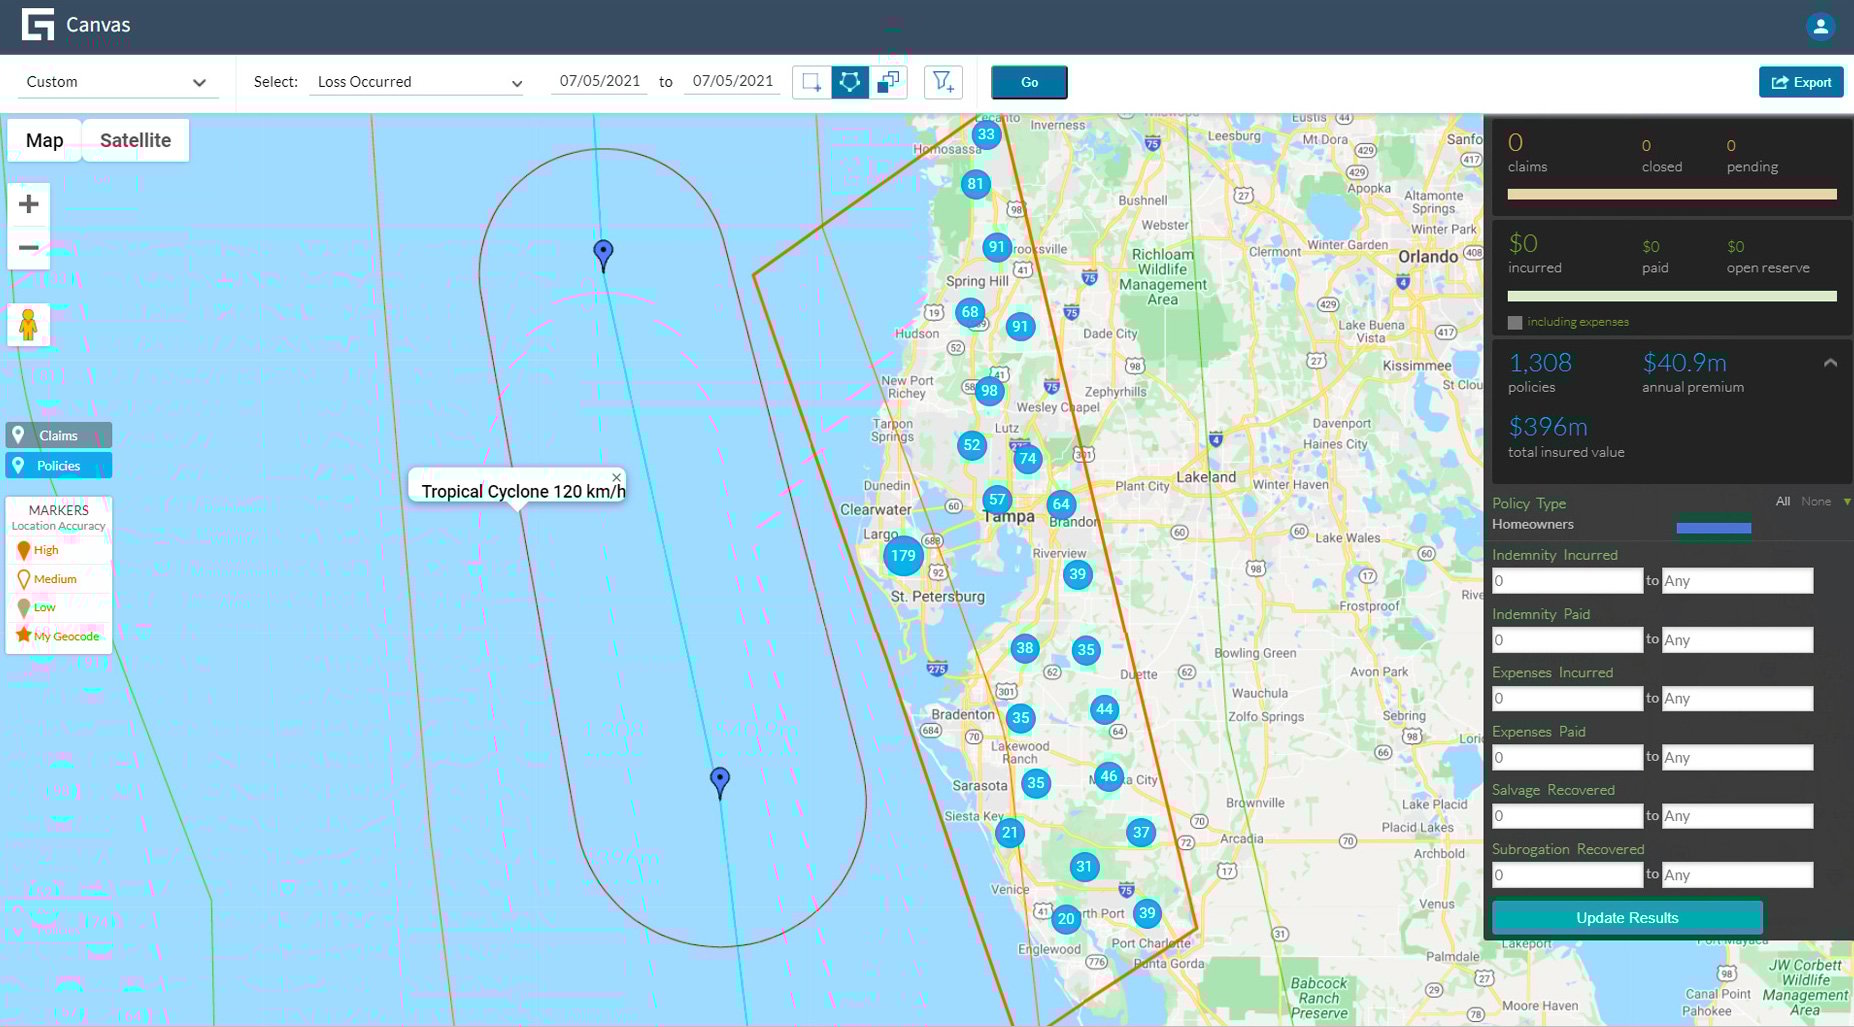This screenshot has height=1027, width=1854.
Task: Activate the polygon selection tool
Action: pyautogui.click(x=850, y=82)
